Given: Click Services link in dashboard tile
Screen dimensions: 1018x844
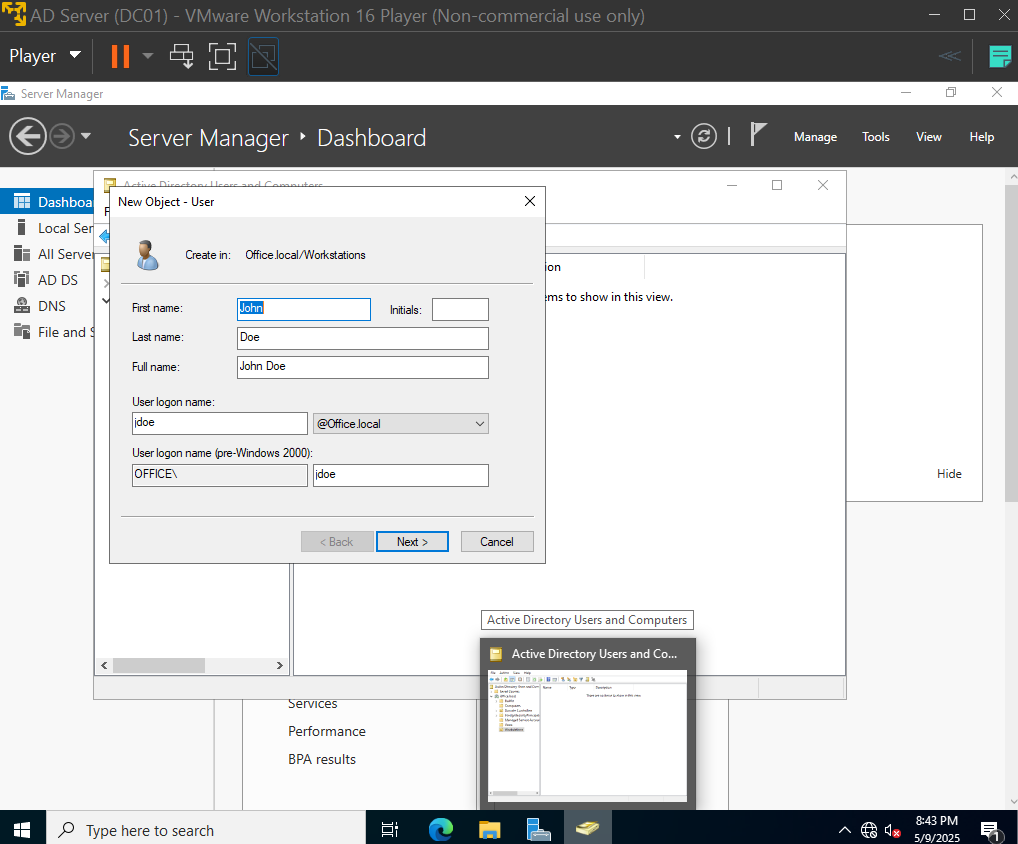Looking at the screenshot, I should click(x=313, y=704).
